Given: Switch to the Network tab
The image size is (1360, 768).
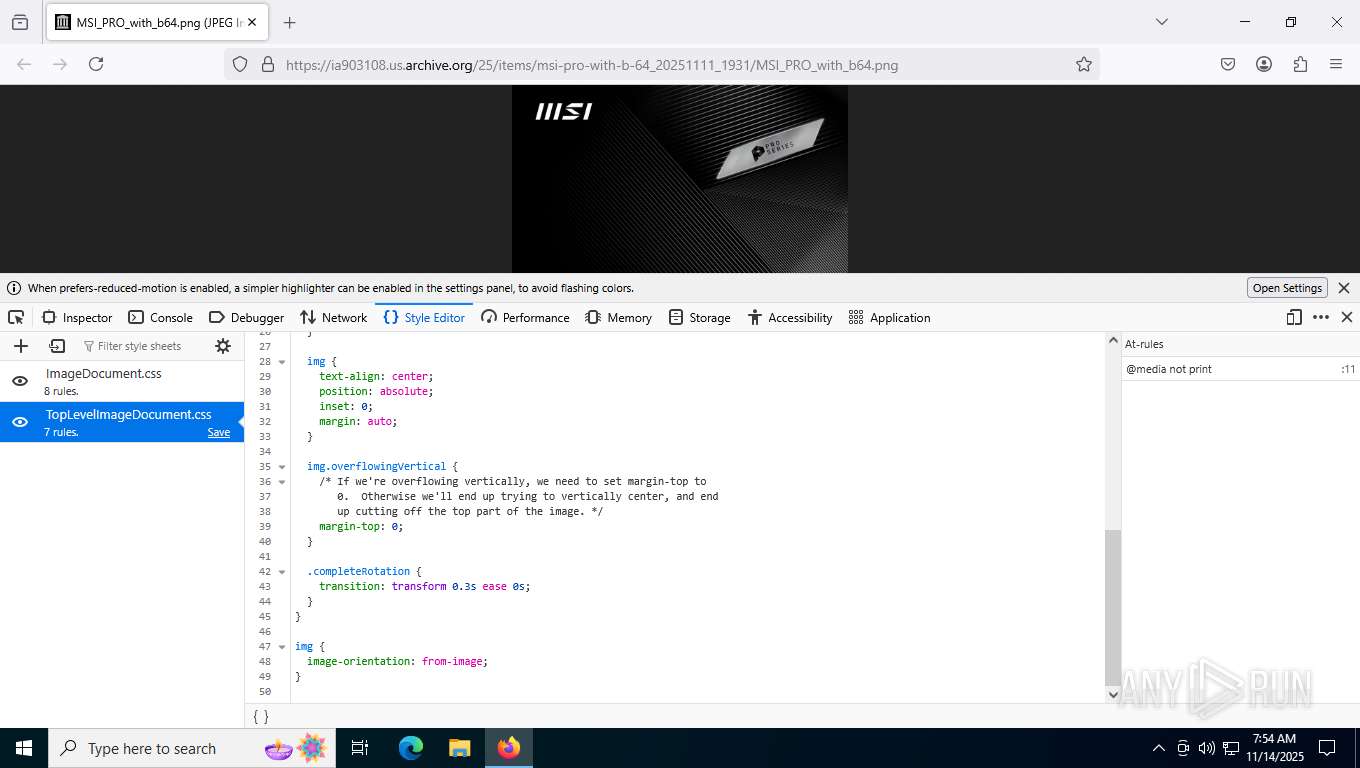Looking at the screenshot, I should (334, 317).
